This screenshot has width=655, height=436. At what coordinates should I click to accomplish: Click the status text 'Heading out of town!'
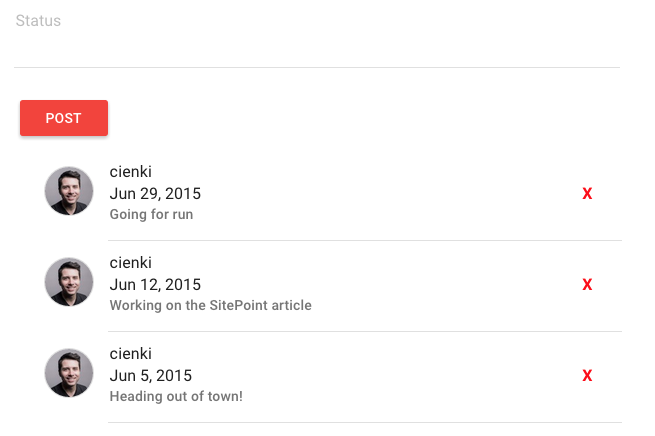click(x=176, y=396)
